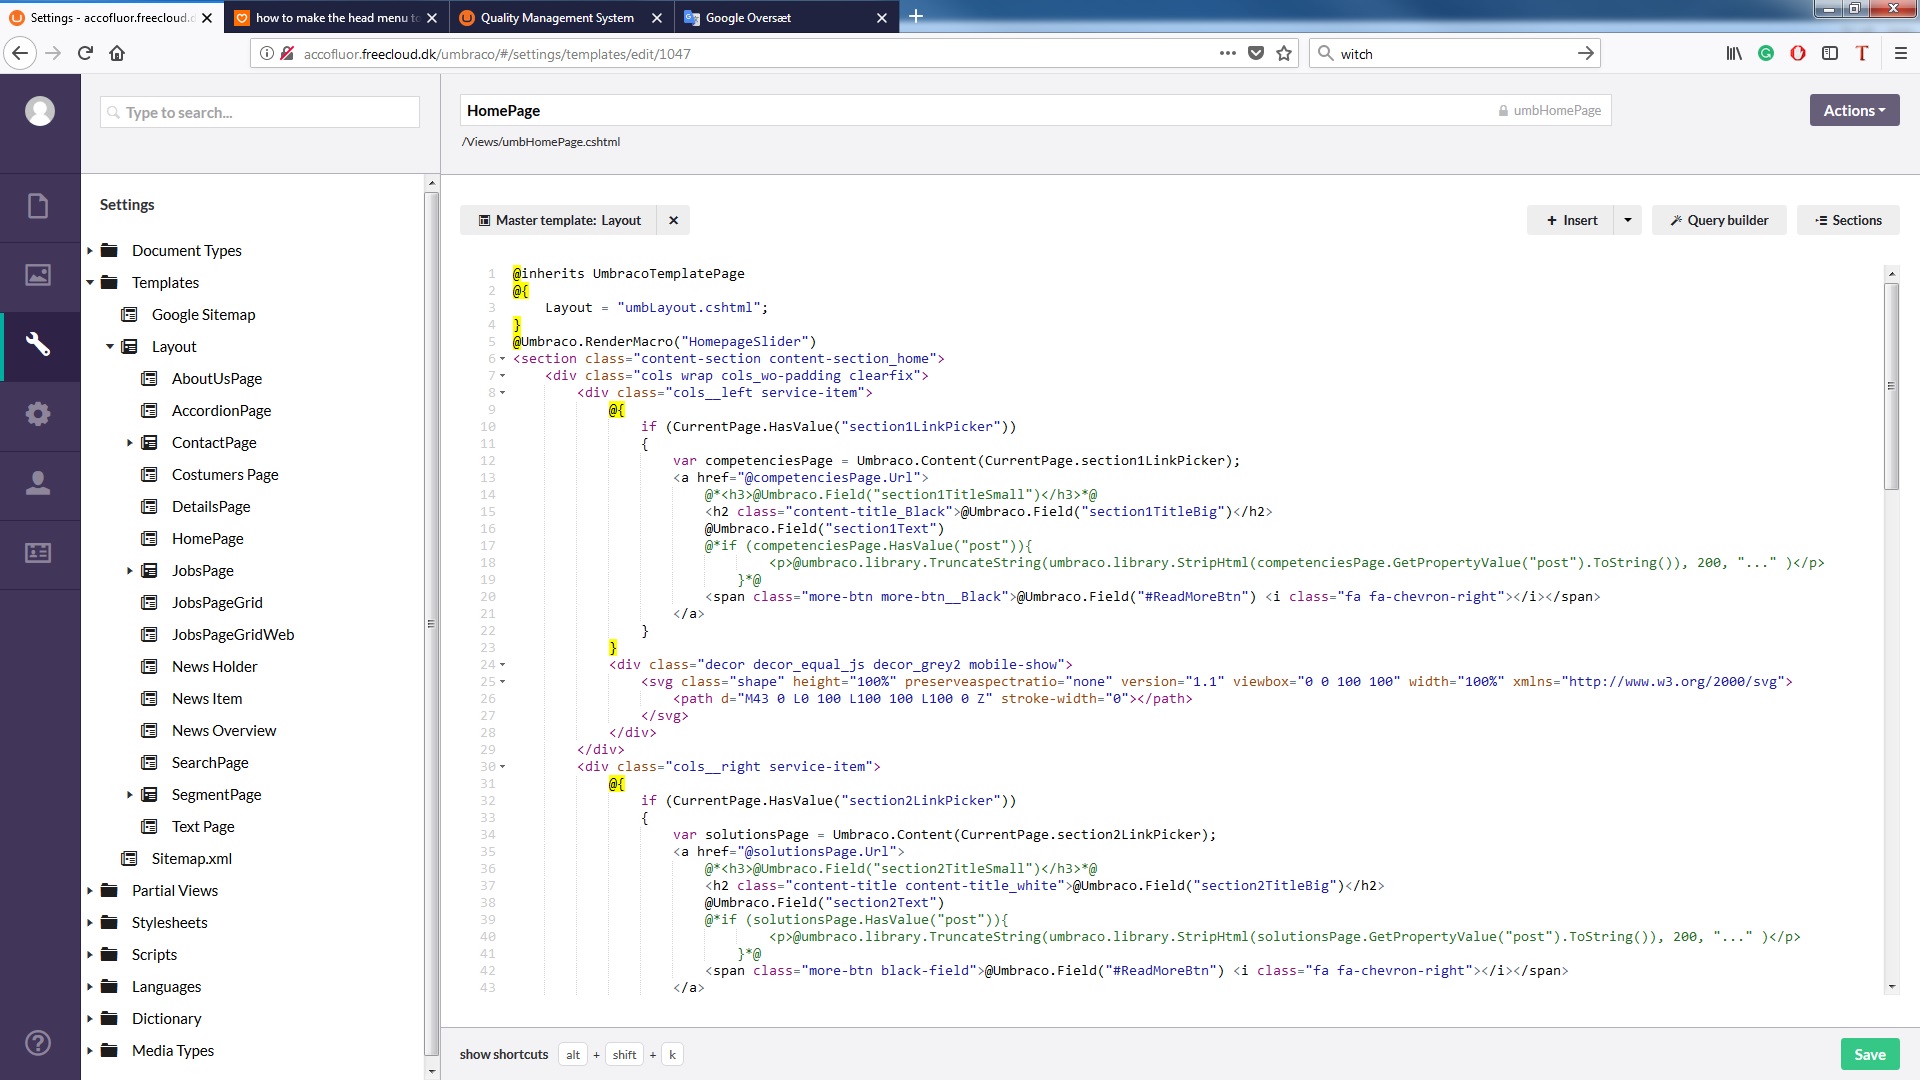Expand the ContactPage template node

129,443
